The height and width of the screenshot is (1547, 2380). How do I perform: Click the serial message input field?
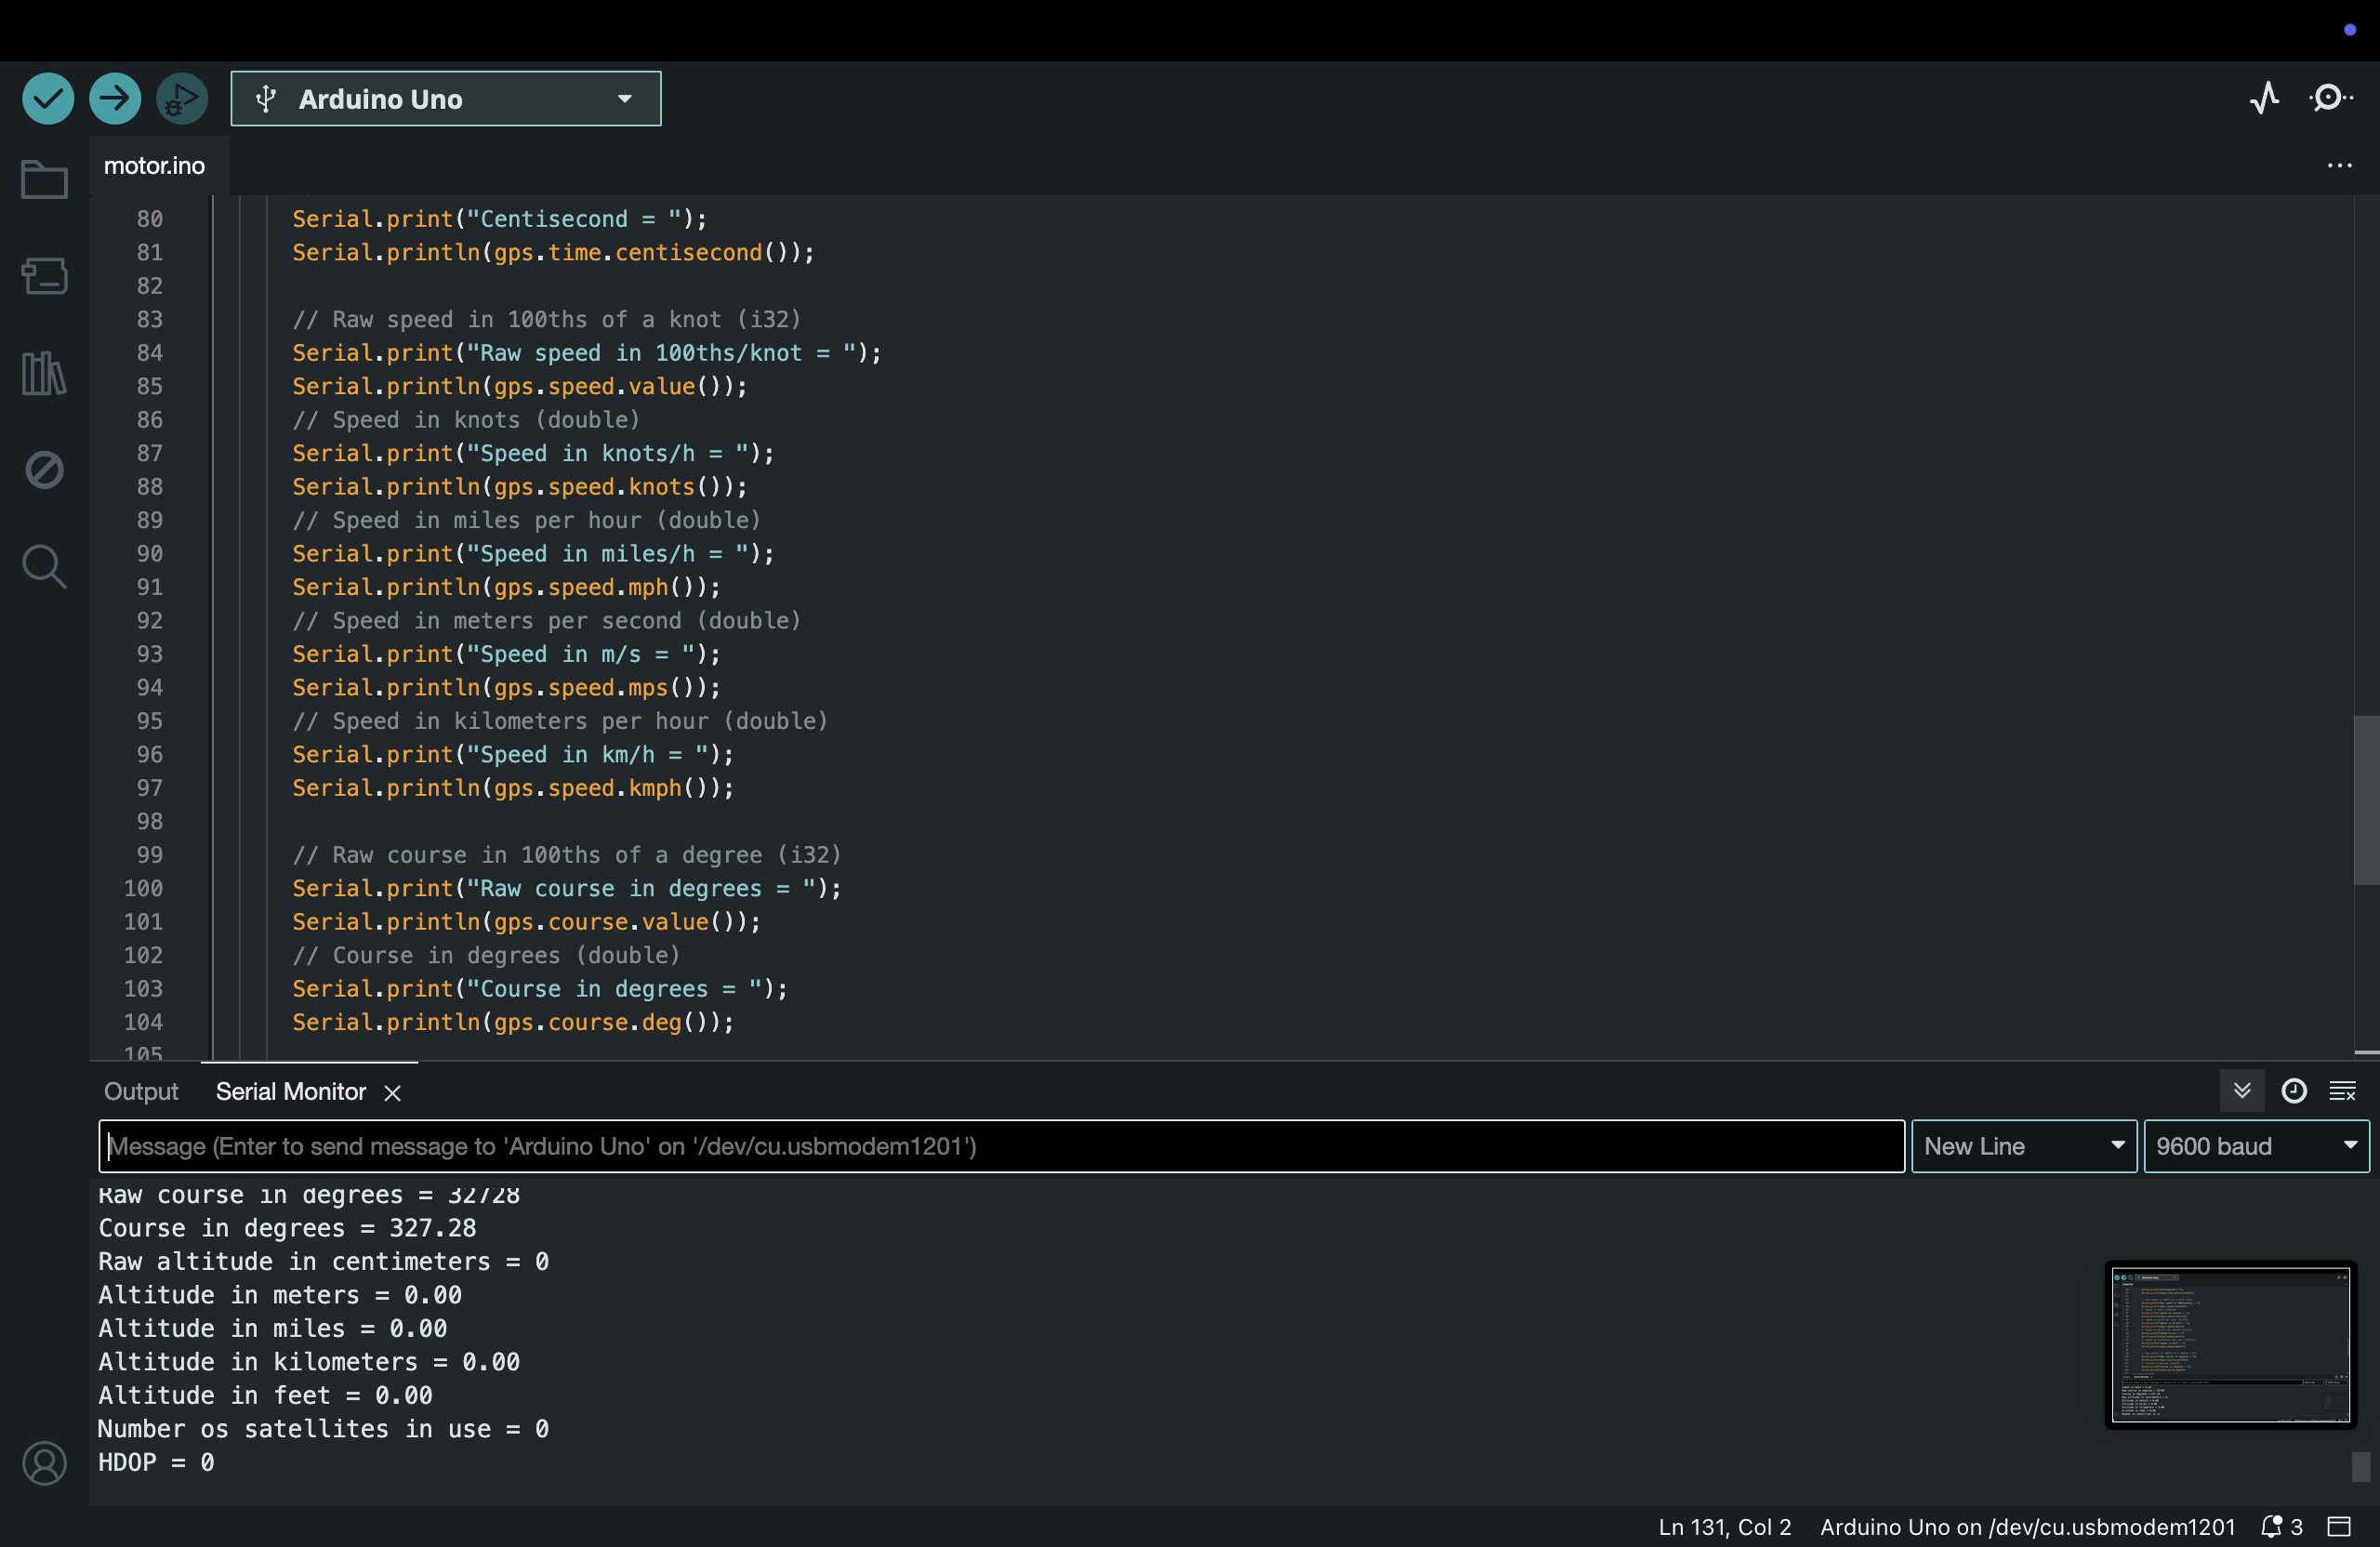click(x=1000, y=1146)
